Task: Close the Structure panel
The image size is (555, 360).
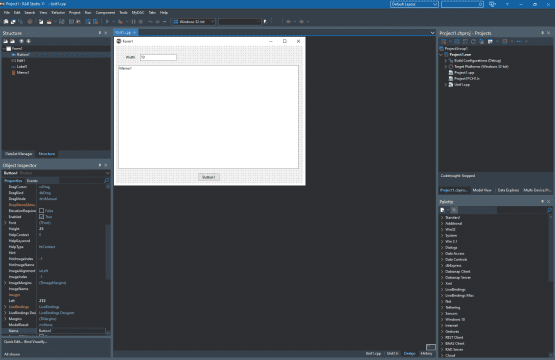Action: pos(106,33)
